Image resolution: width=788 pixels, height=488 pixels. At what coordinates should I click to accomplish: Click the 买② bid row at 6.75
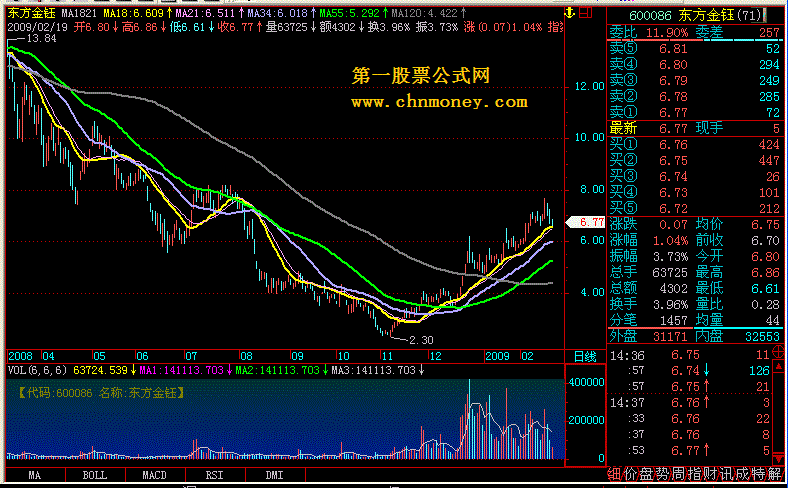tap(695, 160)
